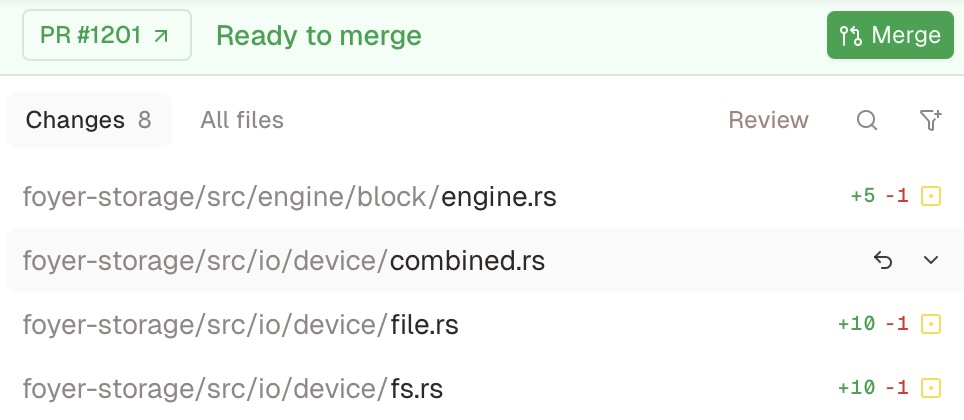Click the yellow modified-status icon for engine.rs

pyautogui.click(x=931, y=197)
